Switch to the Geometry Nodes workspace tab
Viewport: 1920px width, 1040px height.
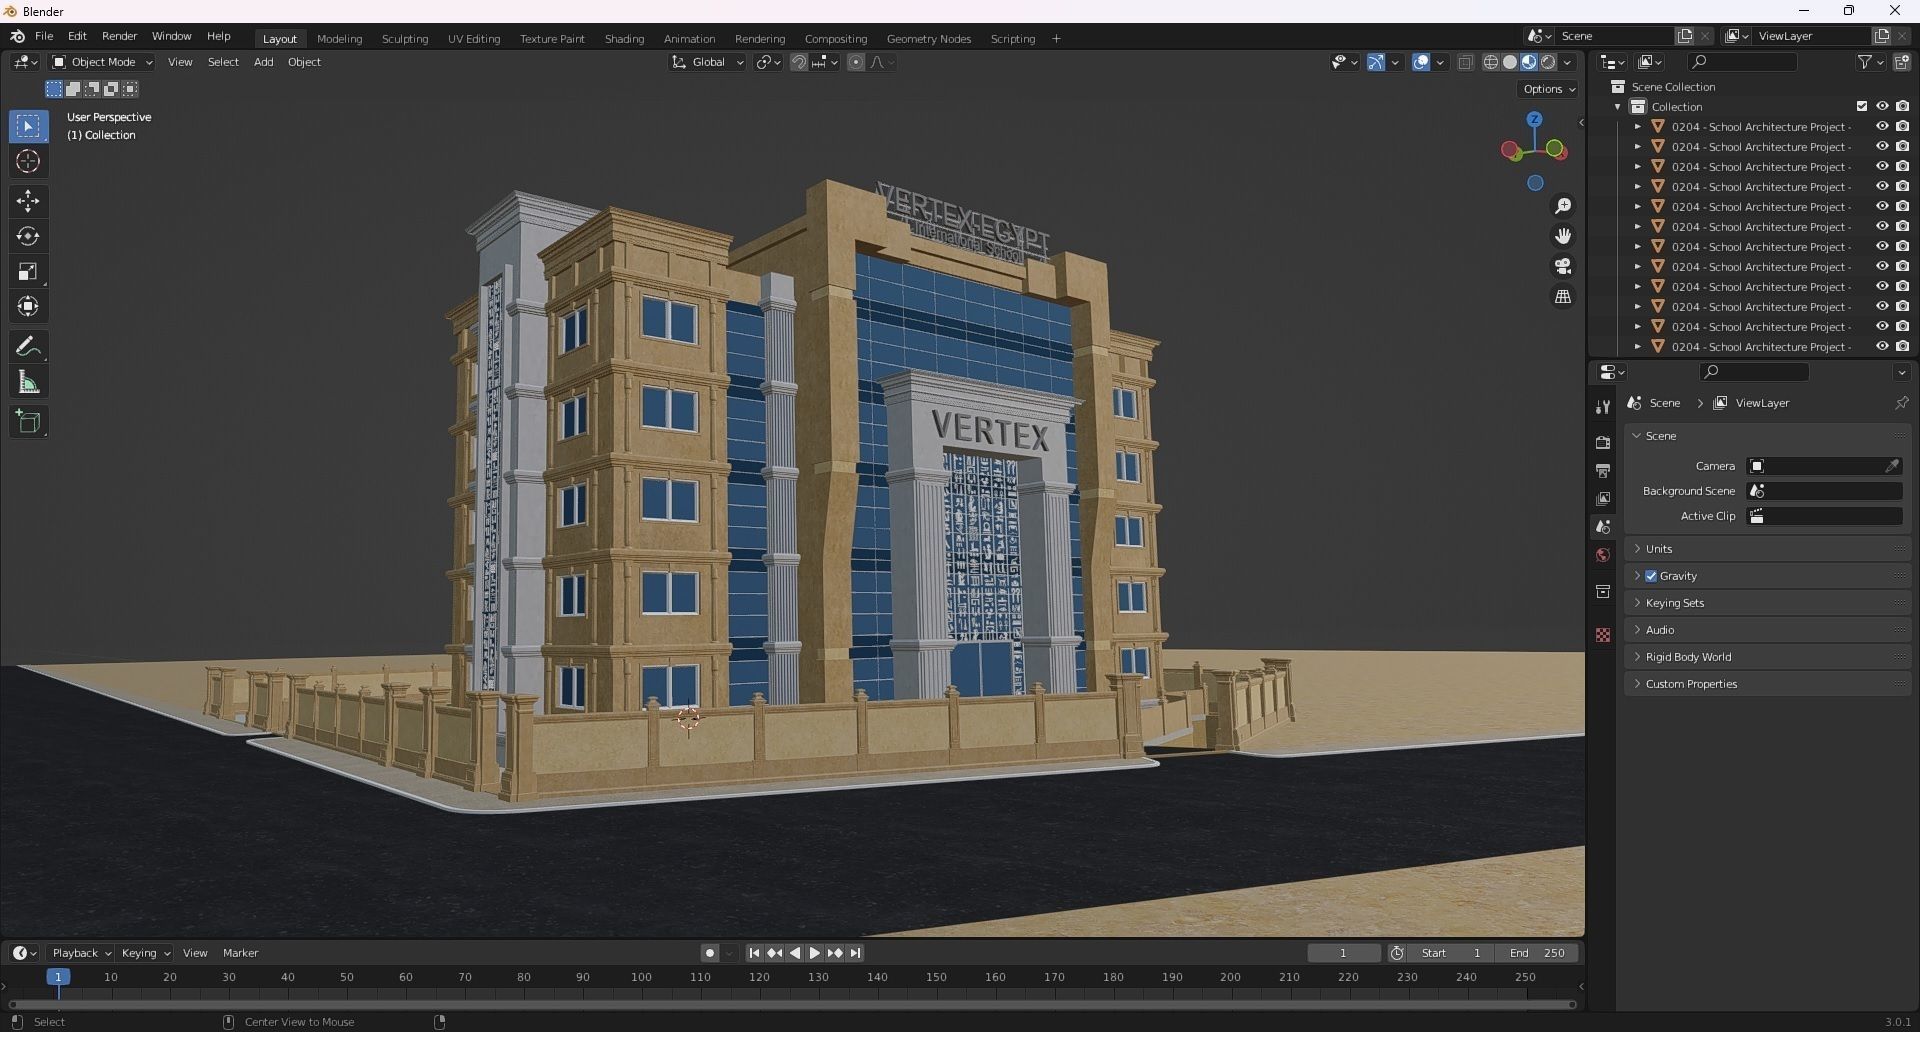click(928, 39)
